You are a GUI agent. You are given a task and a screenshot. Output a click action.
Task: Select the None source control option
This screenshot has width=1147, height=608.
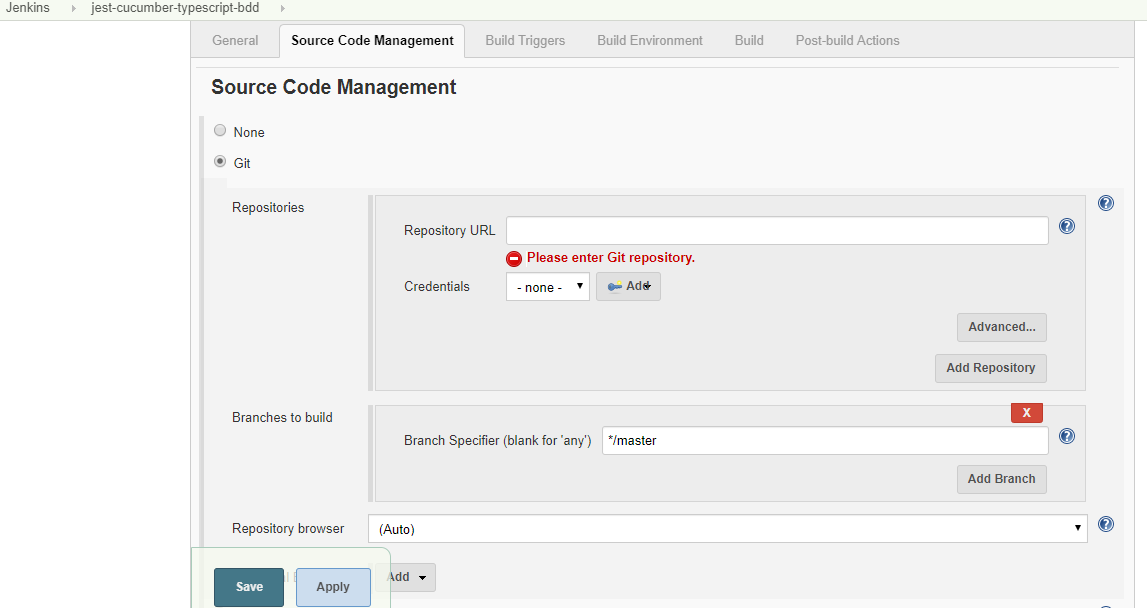pyautogui.click(x=220, y=131)
